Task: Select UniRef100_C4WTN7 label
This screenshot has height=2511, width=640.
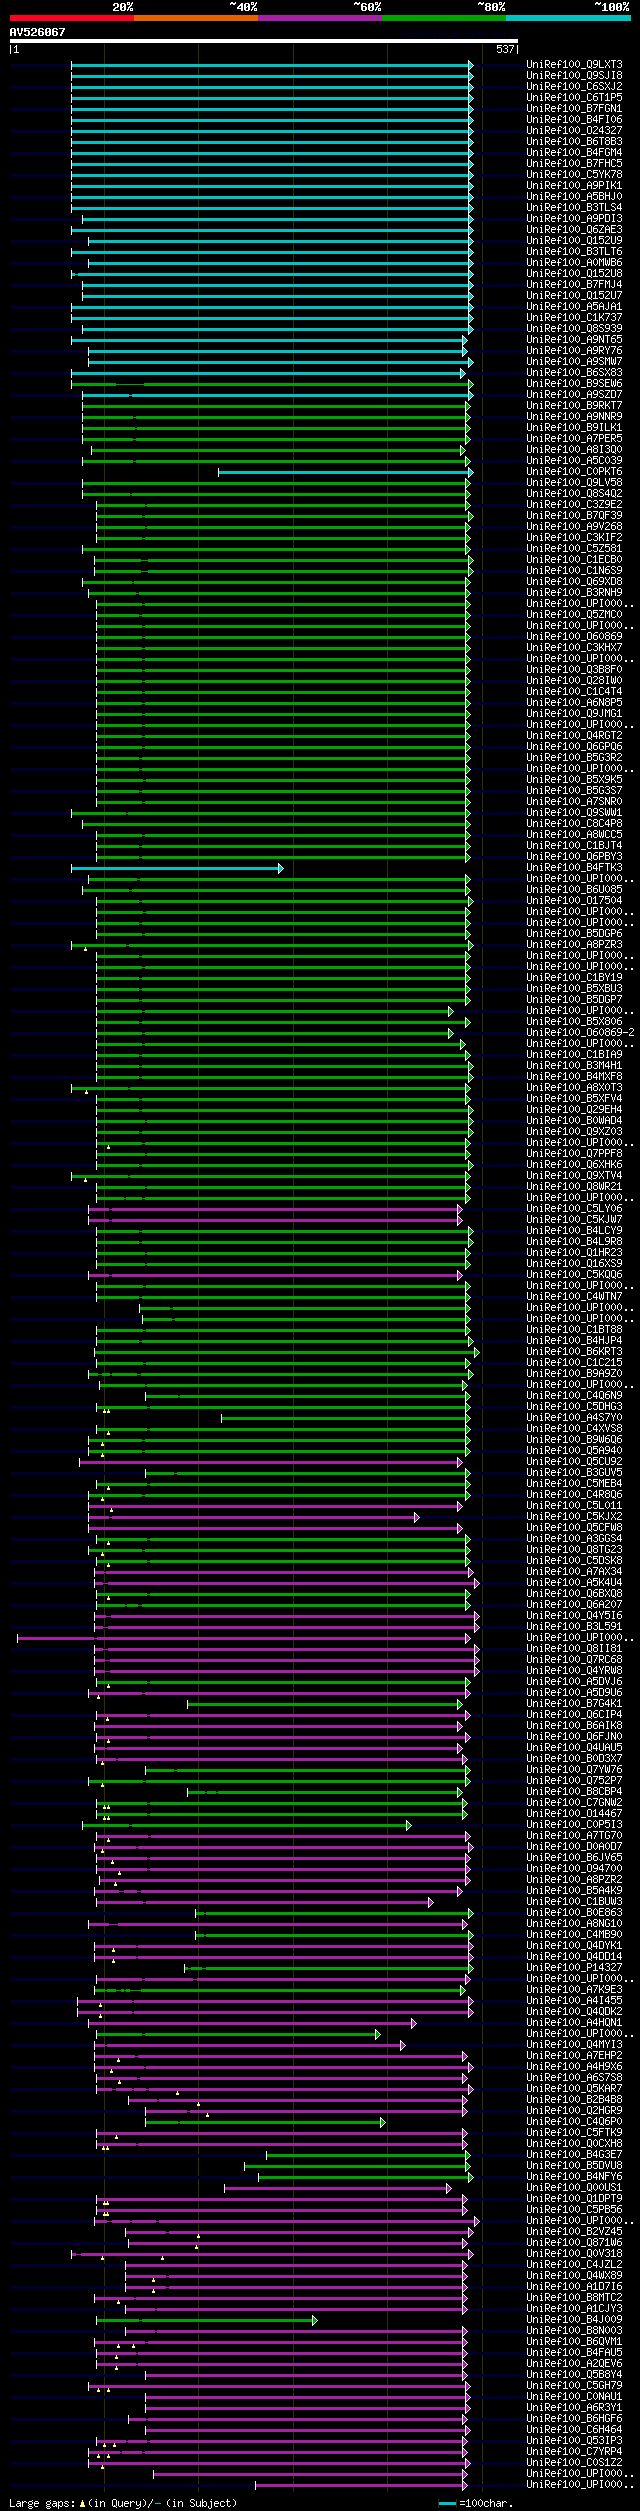Action: click(x=574, y=1297)
